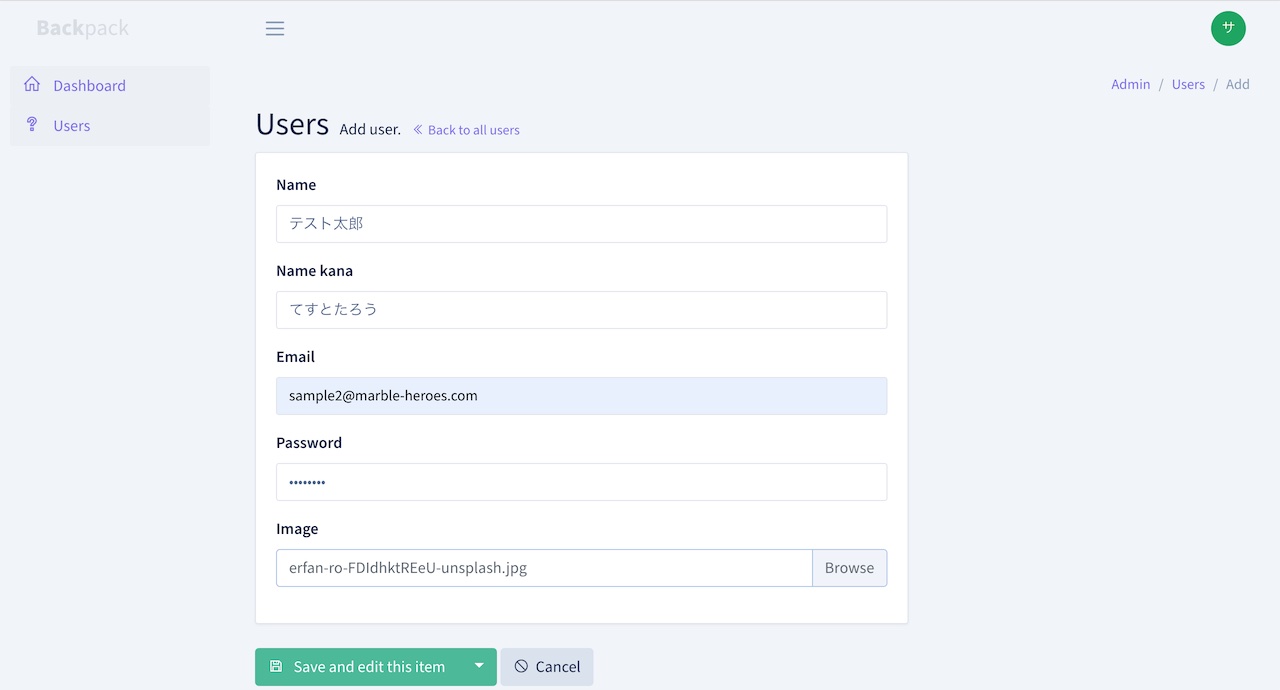The width and height of the screenshot is (1280, 690).
Task: Click the Password label
Action: [309, 443]
